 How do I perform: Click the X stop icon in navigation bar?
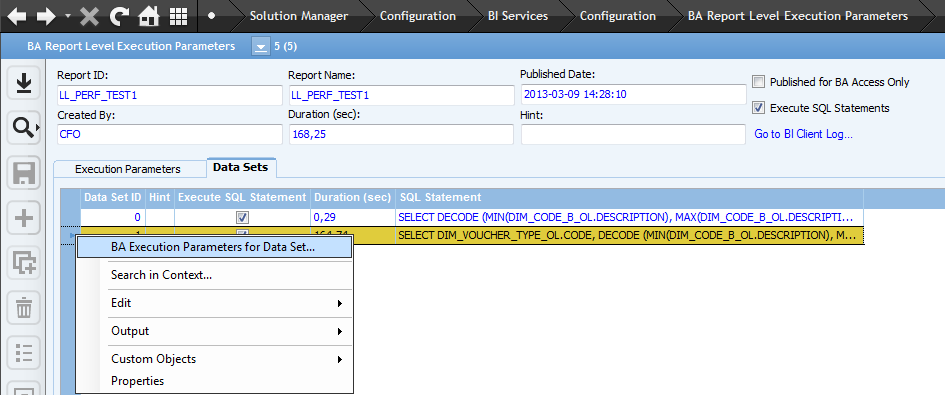(89, 16)
